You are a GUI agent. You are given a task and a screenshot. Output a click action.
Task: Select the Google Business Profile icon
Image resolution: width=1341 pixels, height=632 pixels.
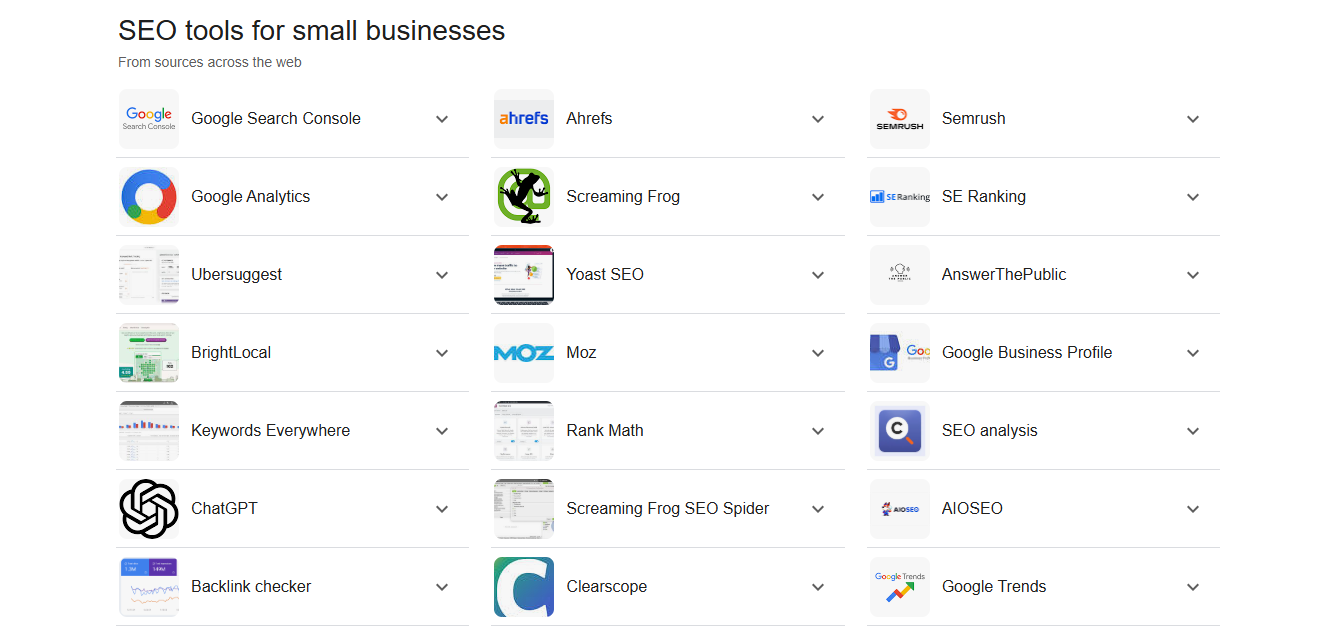pyautogui.click(x=899, y=352)
